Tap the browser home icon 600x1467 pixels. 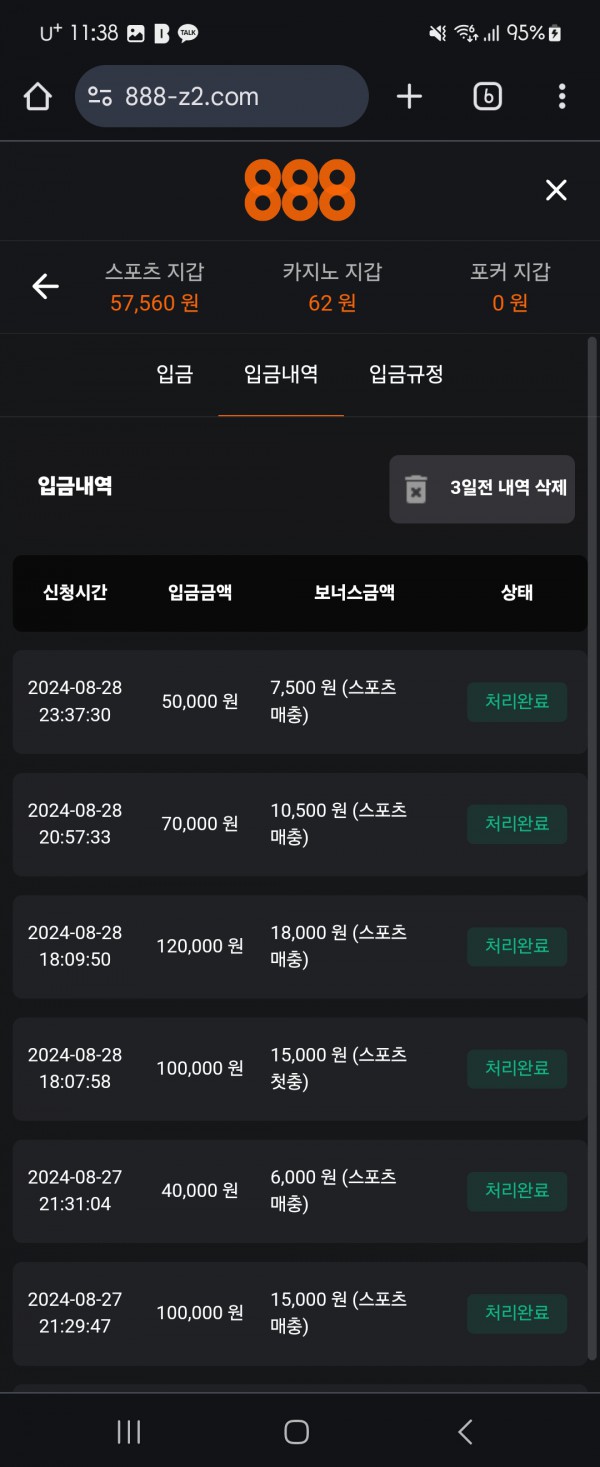(x=38, y=97)
